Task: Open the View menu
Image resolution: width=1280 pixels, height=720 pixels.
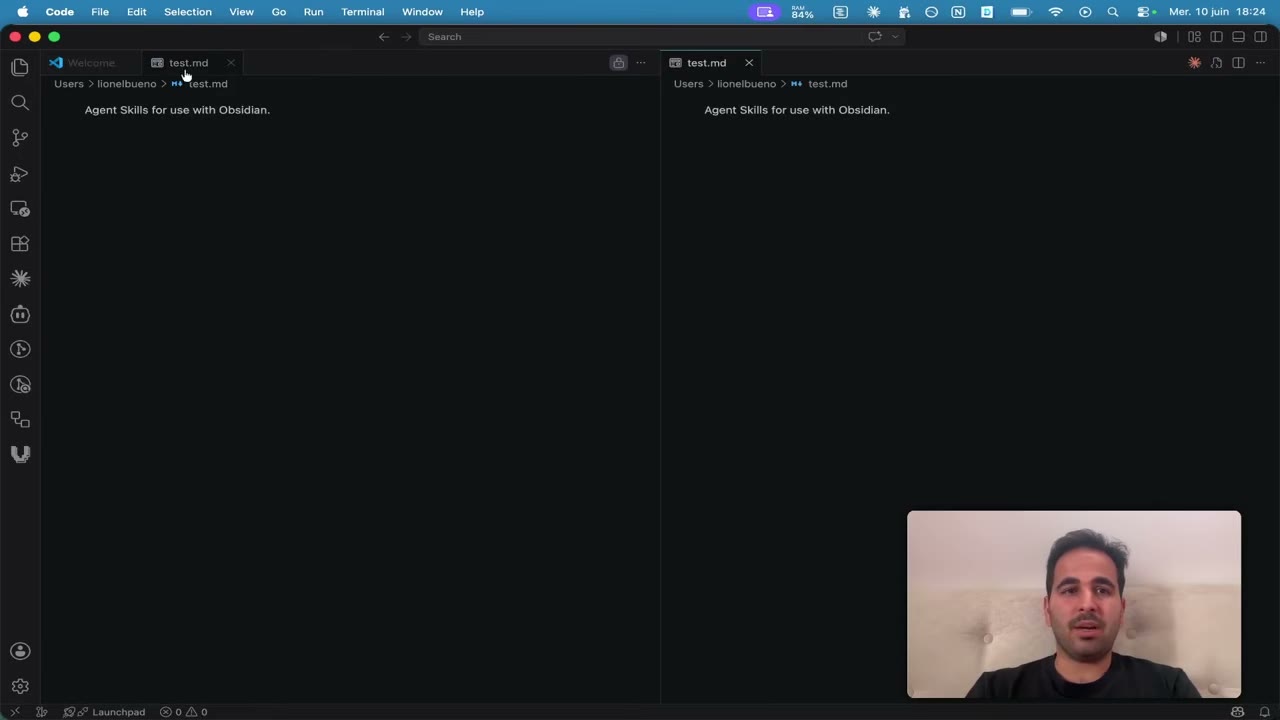Action: [241, 12]
